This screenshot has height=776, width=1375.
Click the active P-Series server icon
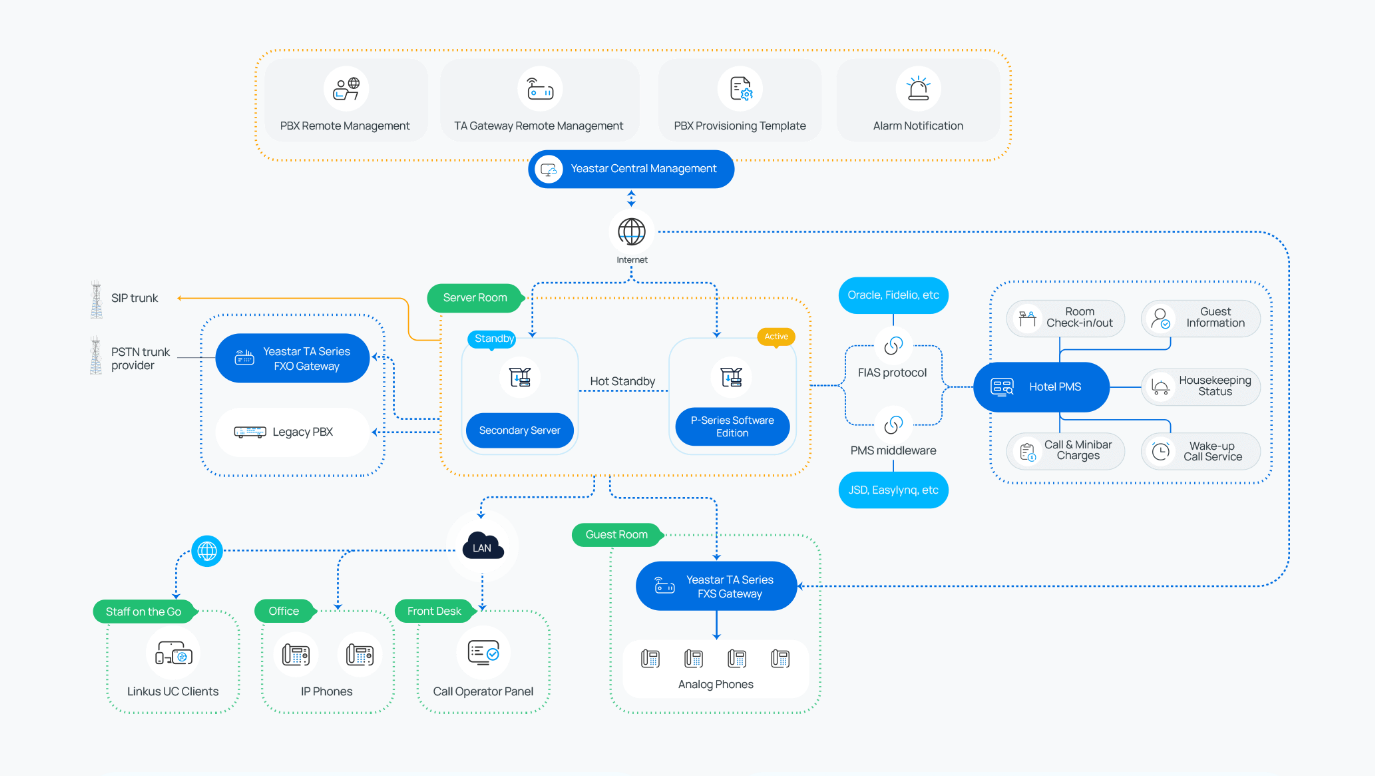(732, 377)
